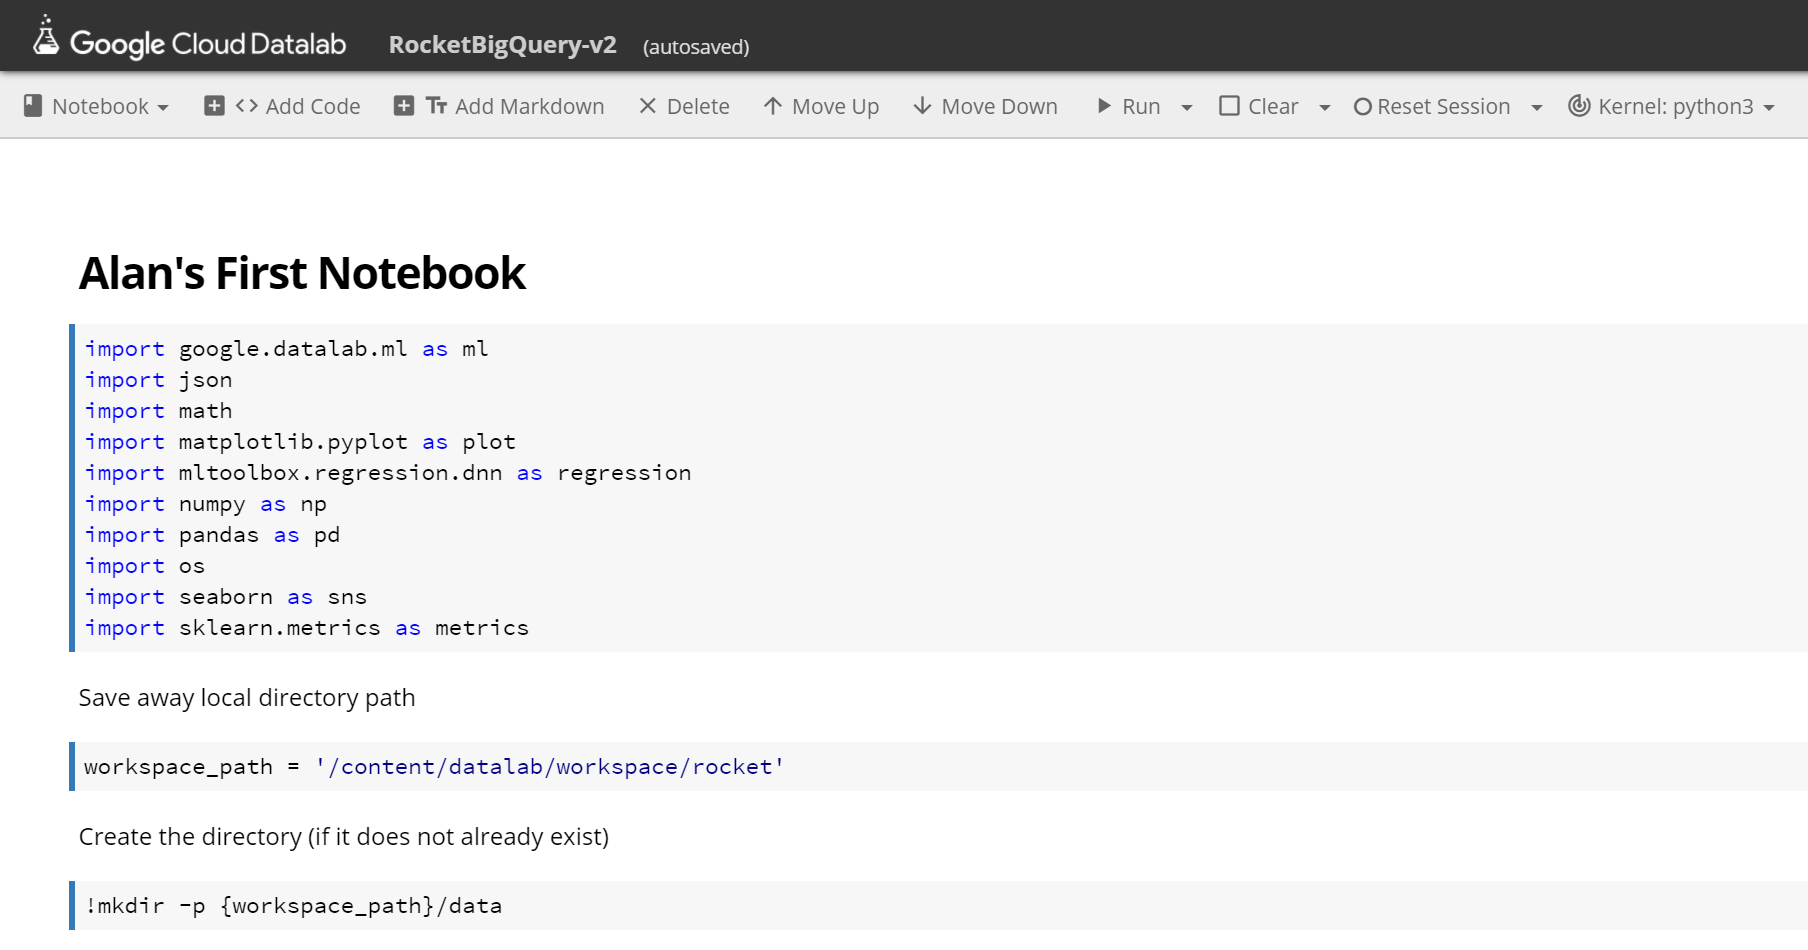
Task: Open the Reset Session dropdown arrow
Action: [x=1537, y=107]
